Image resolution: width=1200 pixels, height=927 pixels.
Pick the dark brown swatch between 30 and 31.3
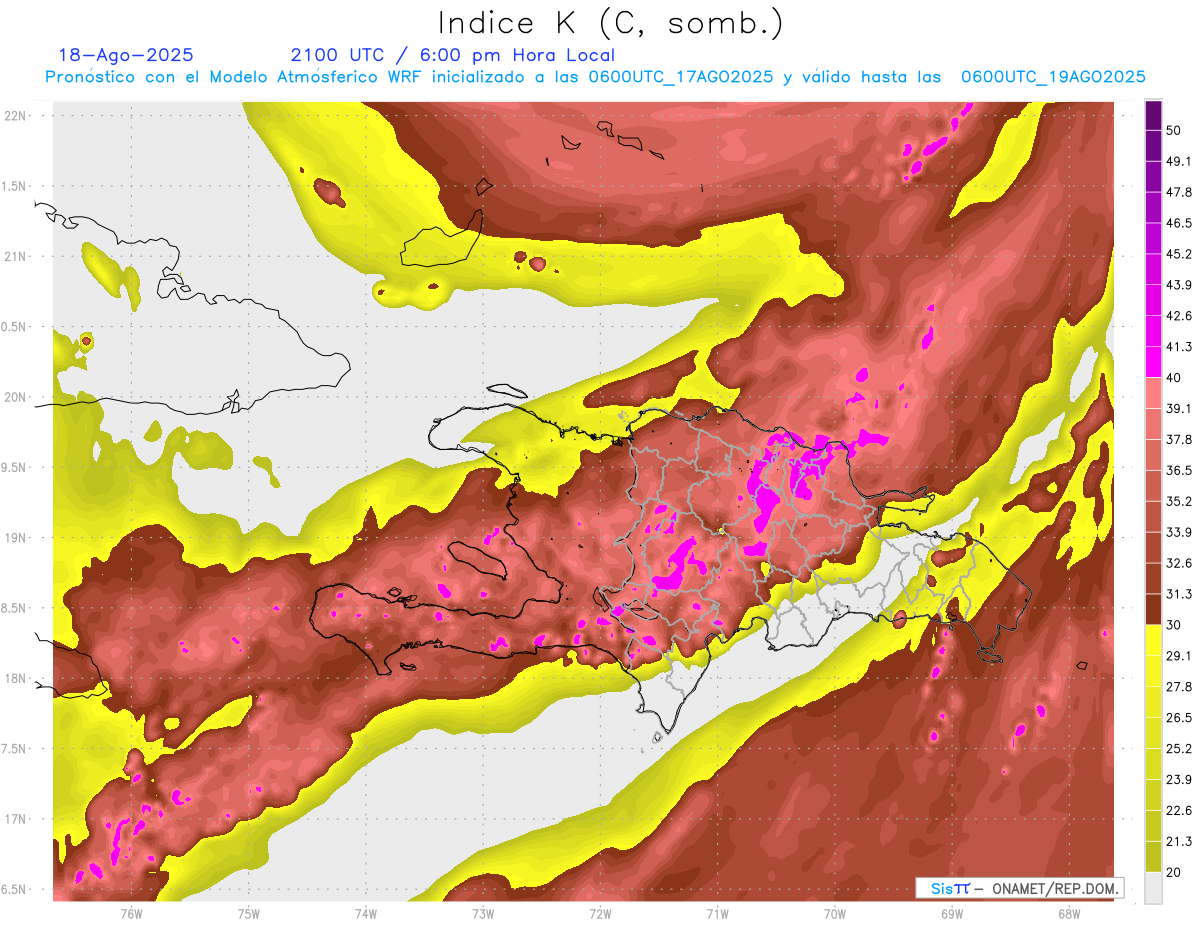1153,609
